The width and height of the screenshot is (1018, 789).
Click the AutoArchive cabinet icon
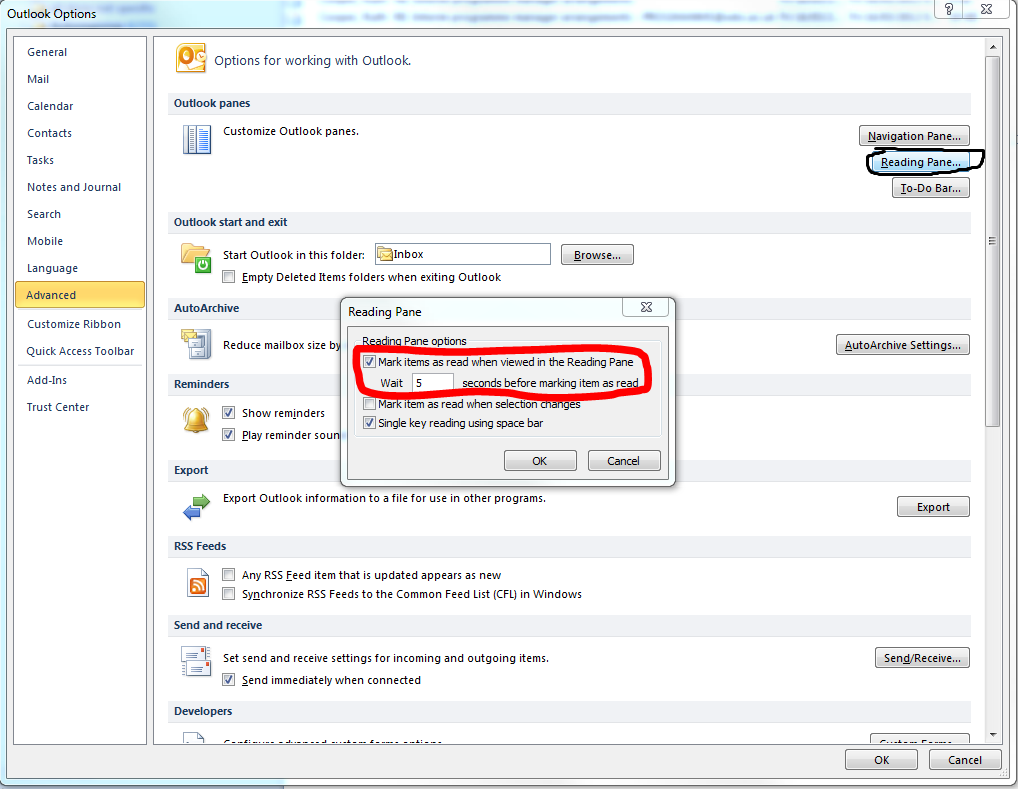tap(196, 344)
